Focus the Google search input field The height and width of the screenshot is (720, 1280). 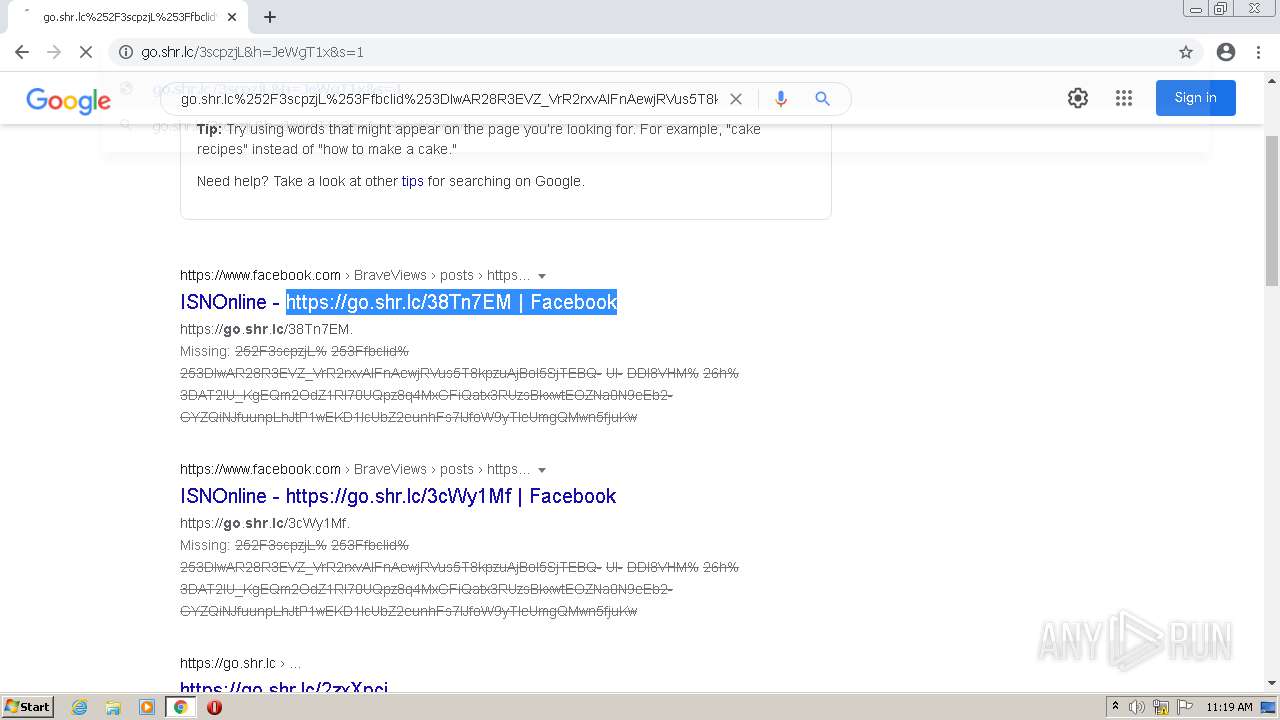[x=449, y=99]
